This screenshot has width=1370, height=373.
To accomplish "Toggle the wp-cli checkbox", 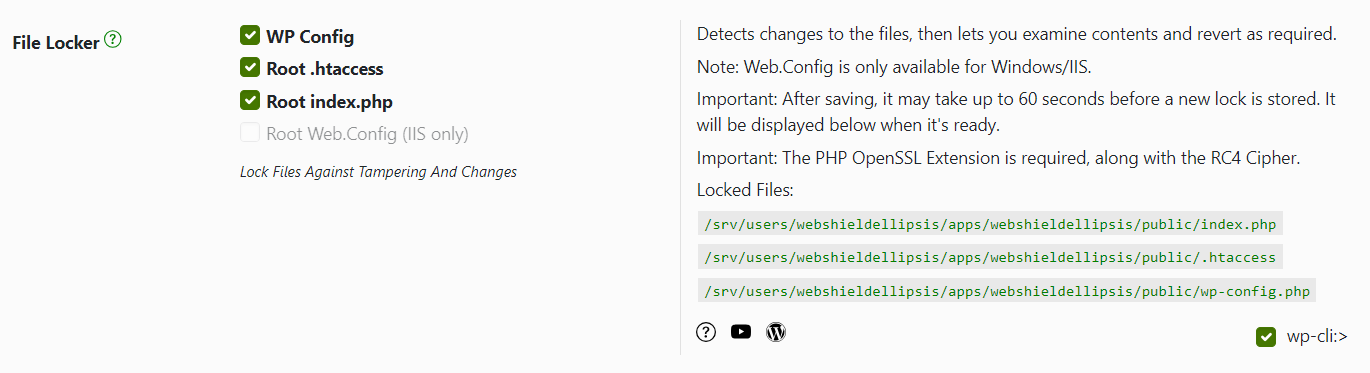I will (1266, 337).
